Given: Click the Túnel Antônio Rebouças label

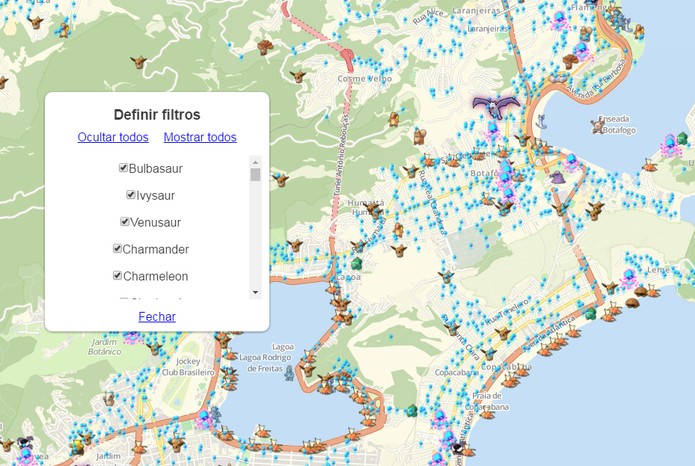Looking at the screenshot, I should click(x=341, y=156).
